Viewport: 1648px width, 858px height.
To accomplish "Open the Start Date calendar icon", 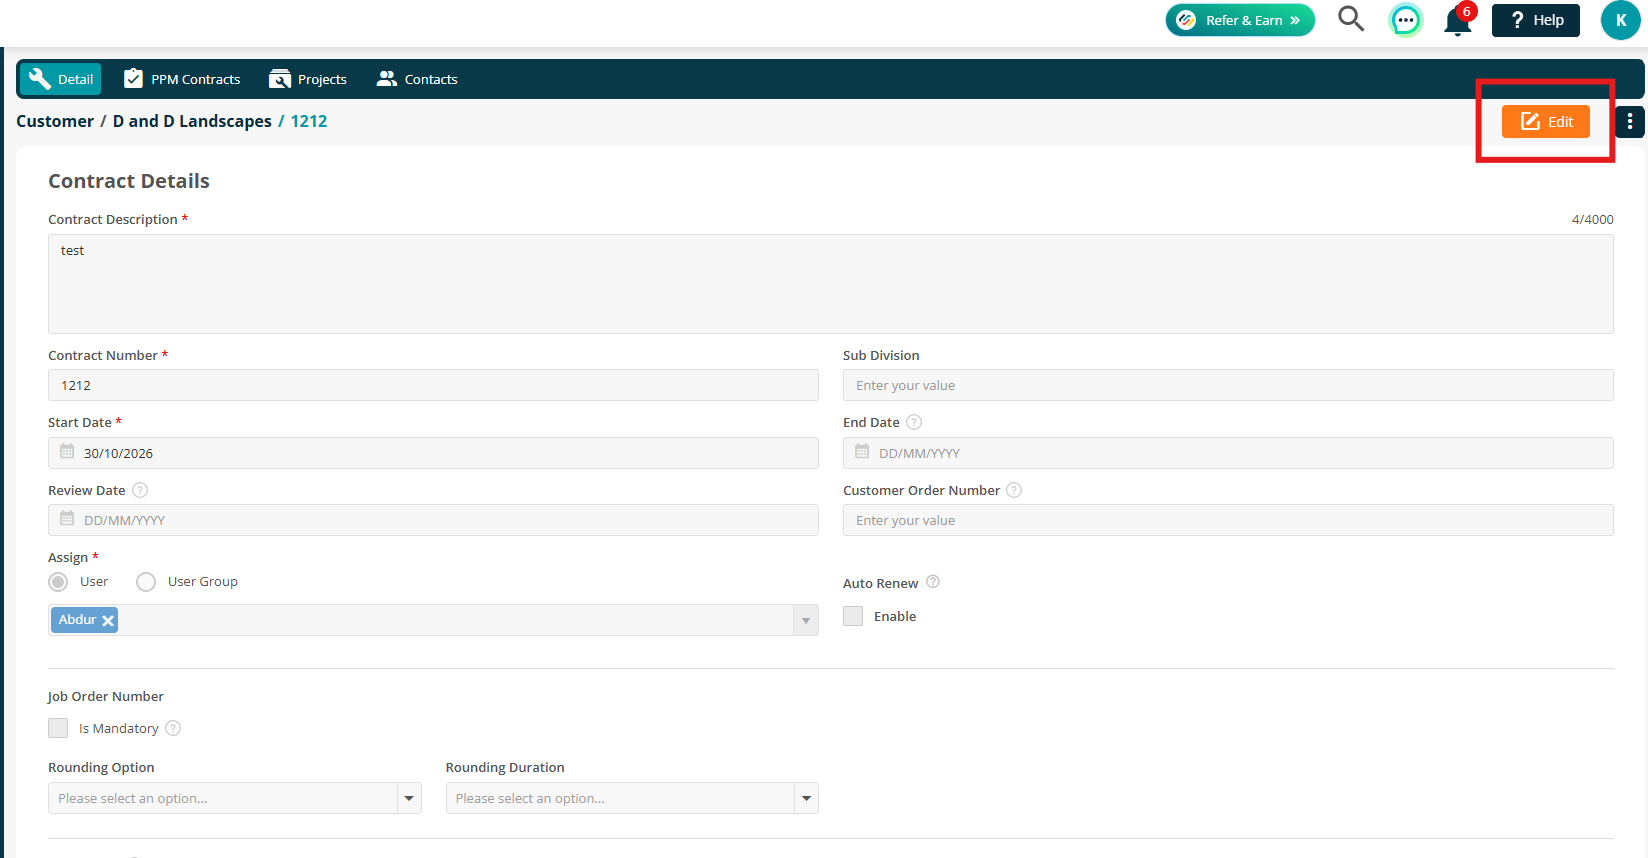I will 67,452.
